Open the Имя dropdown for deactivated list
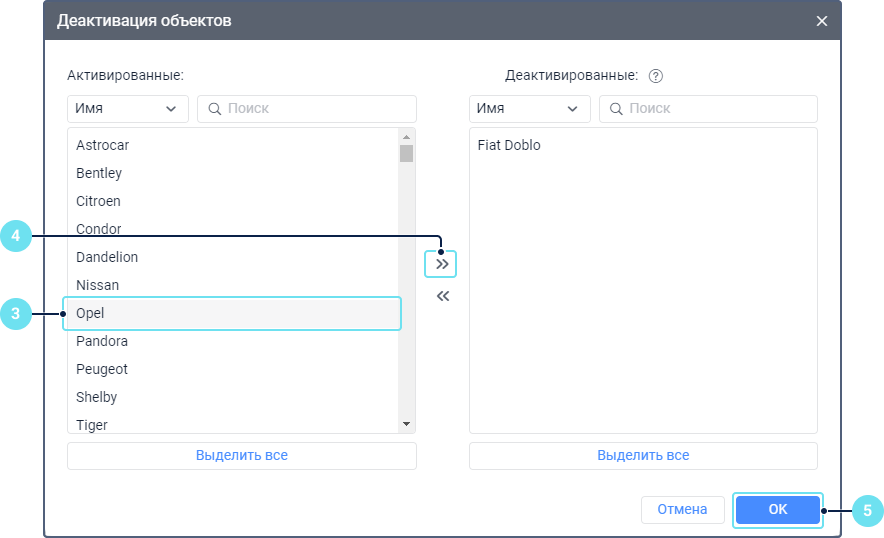 click(530, 109)
